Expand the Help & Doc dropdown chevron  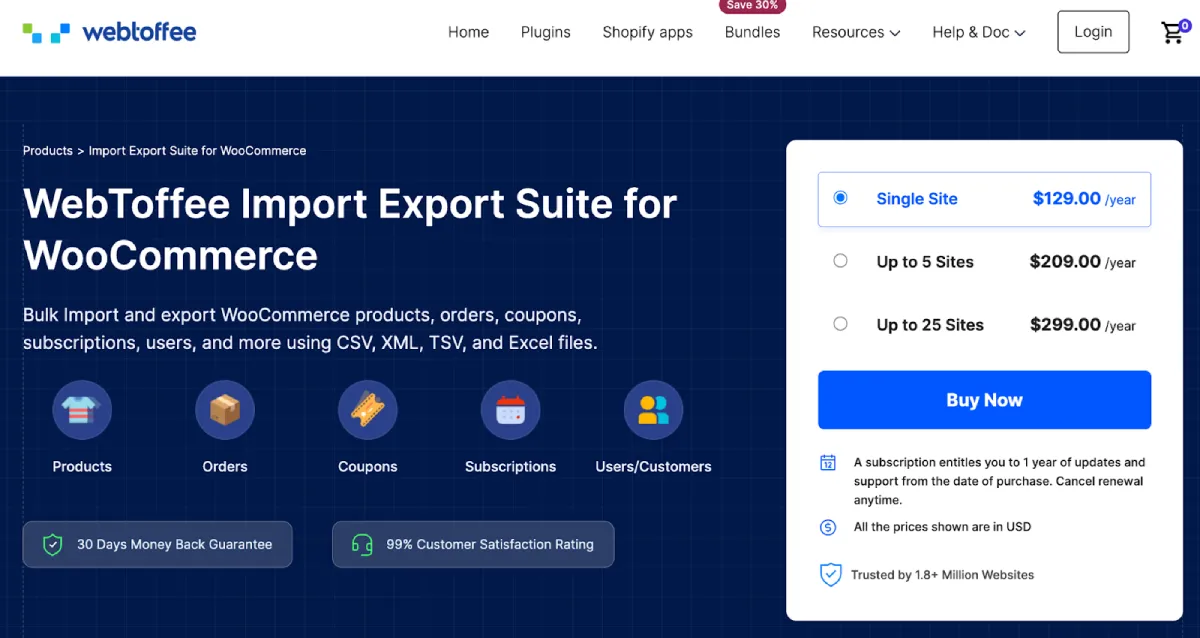[1020, 33]
